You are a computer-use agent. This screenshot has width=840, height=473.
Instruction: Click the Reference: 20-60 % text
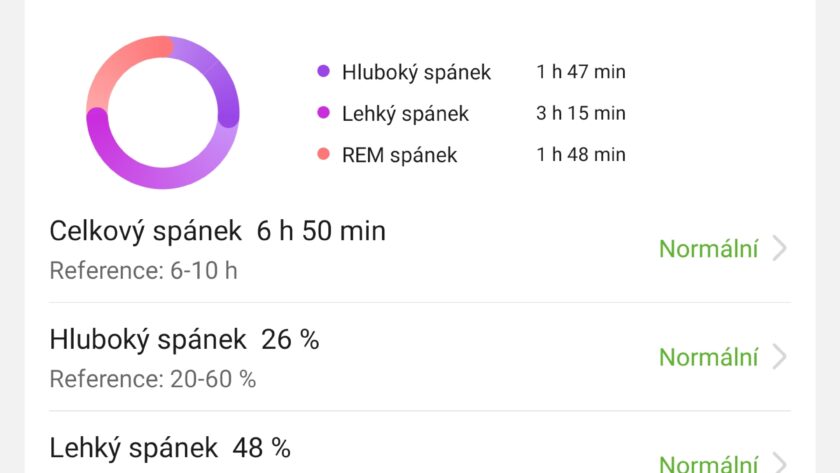152,379
